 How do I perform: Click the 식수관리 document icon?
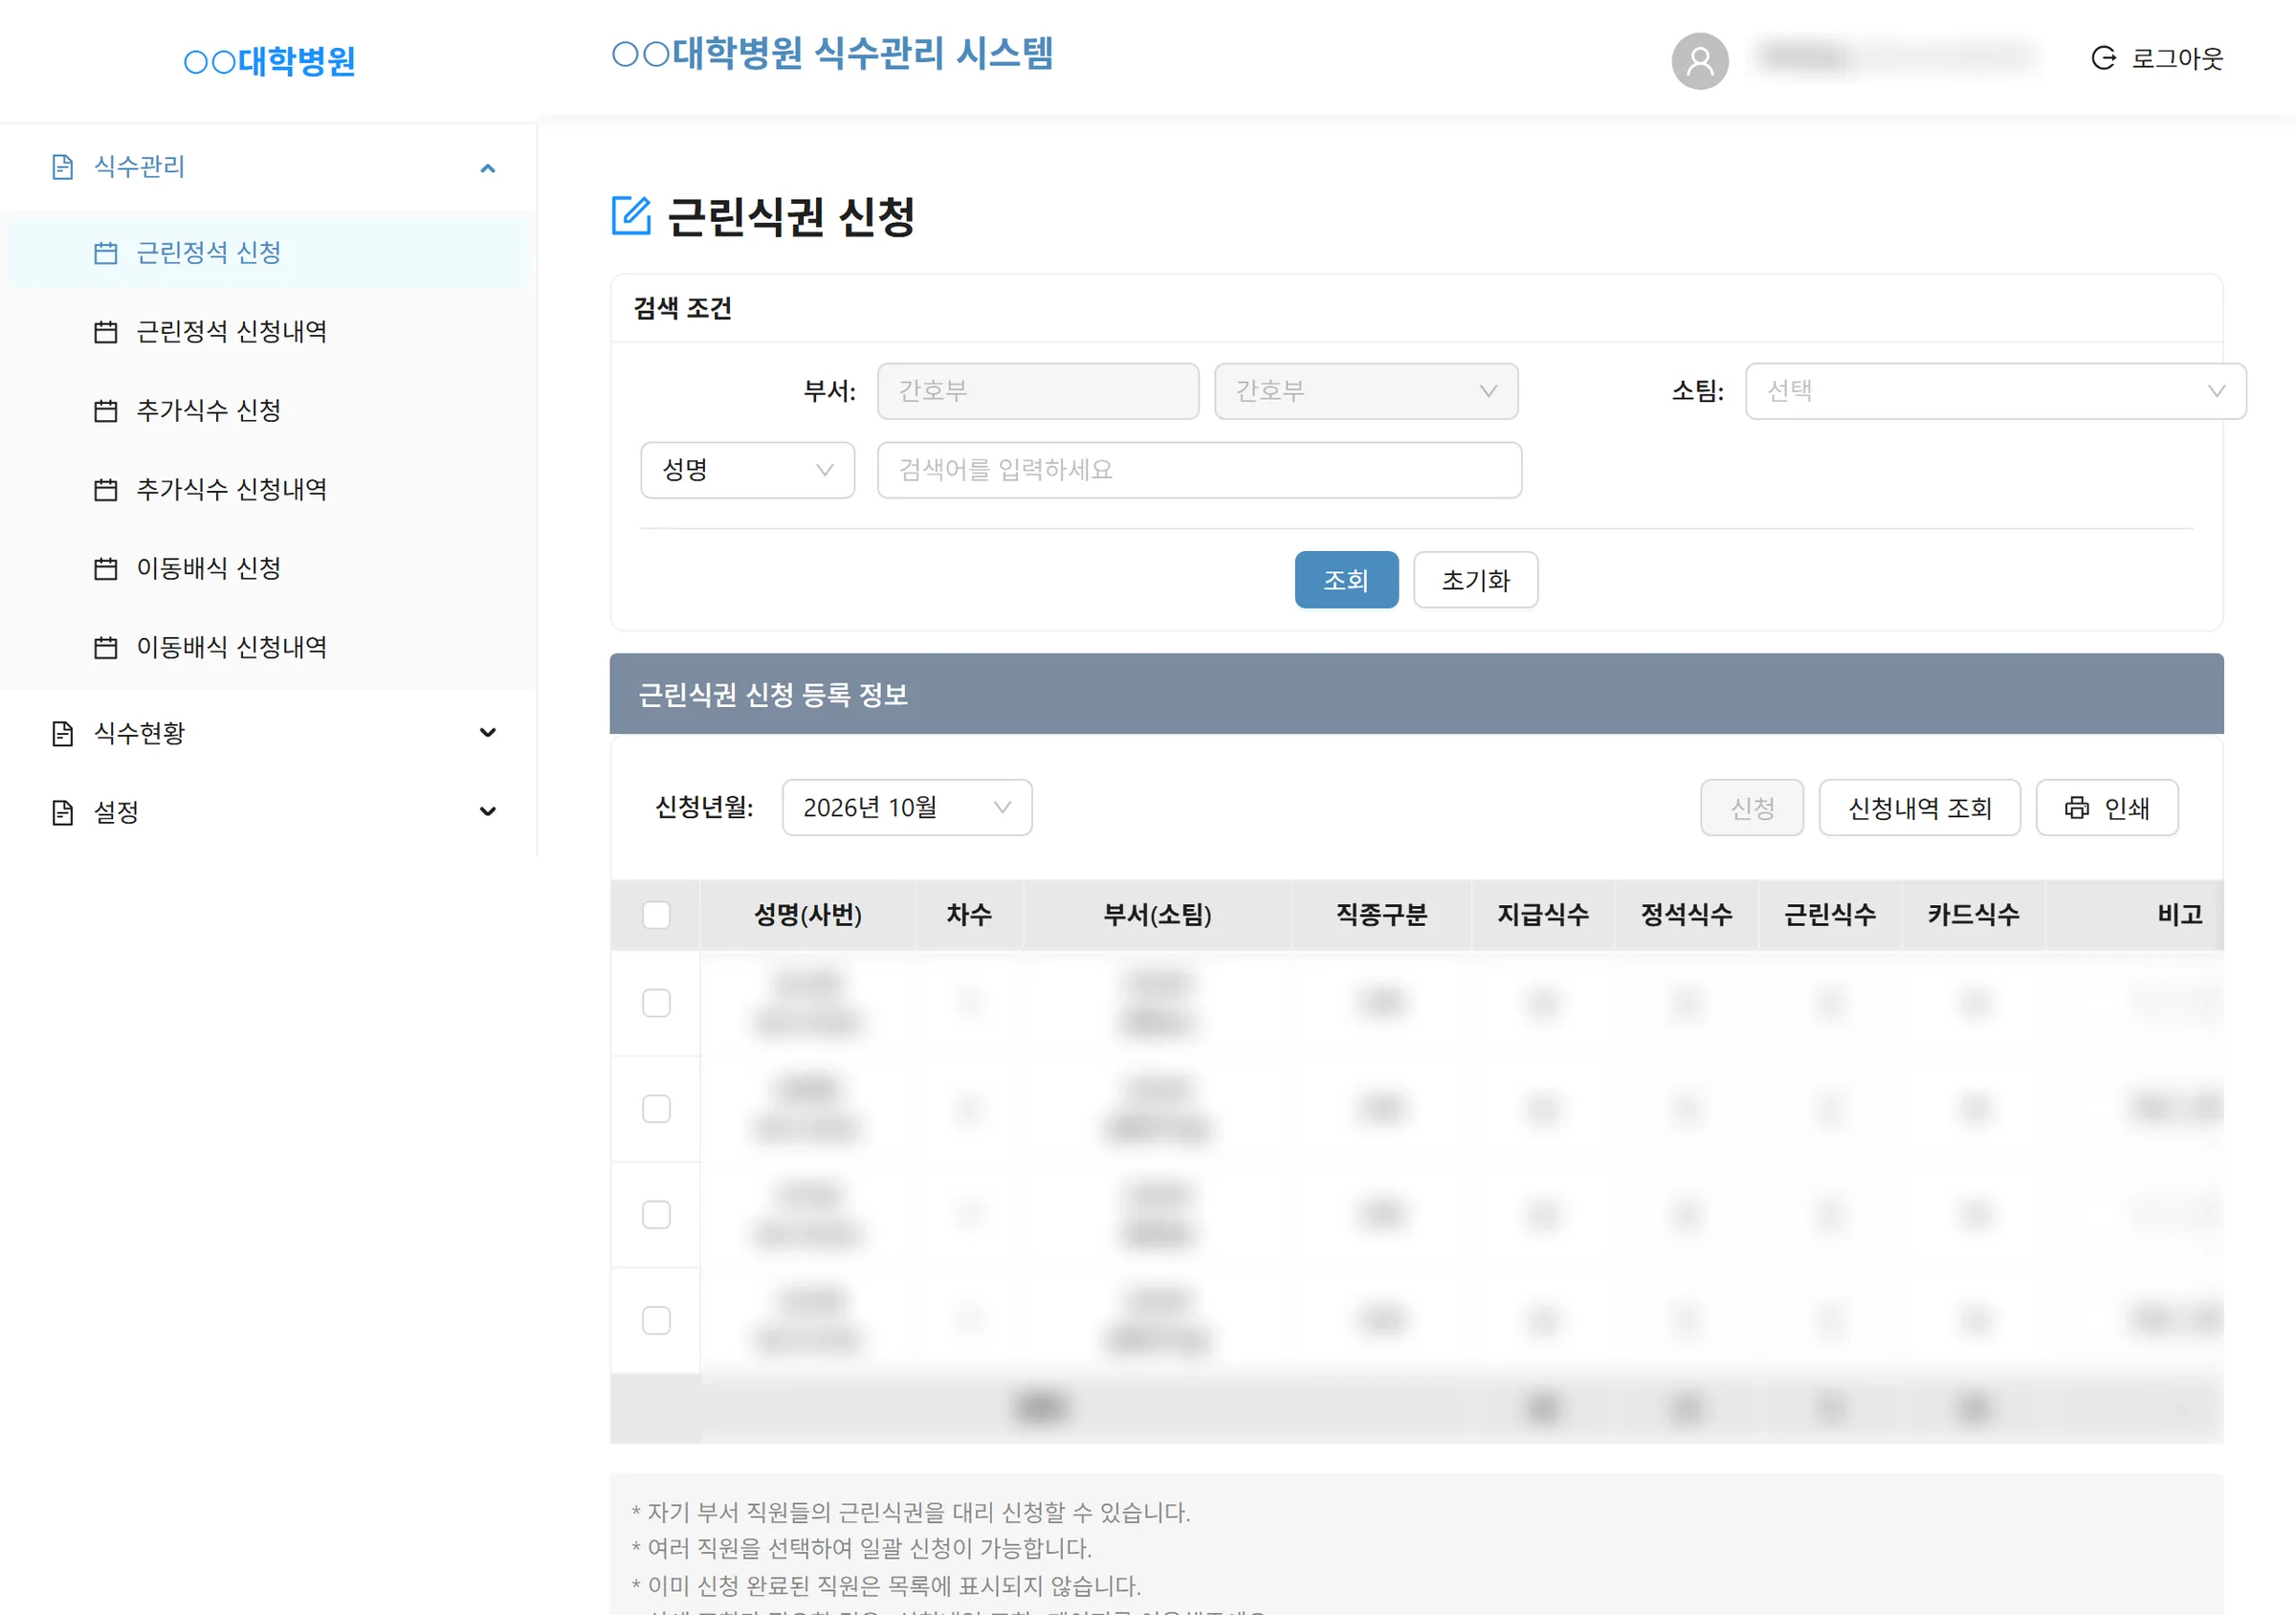pos(62,167)
